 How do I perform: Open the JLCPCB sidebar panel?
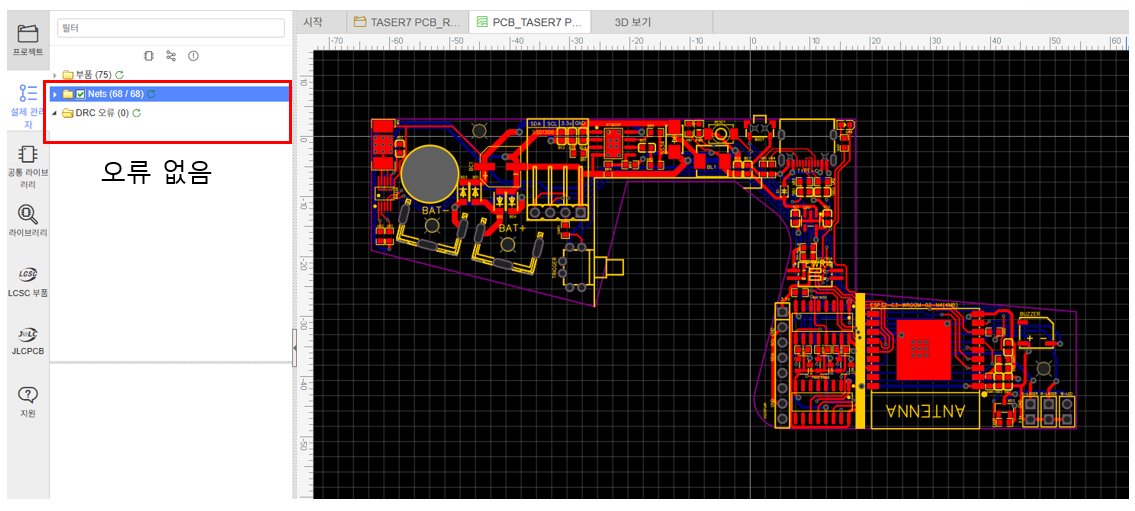pyautogui.click(x=28, y=341)
